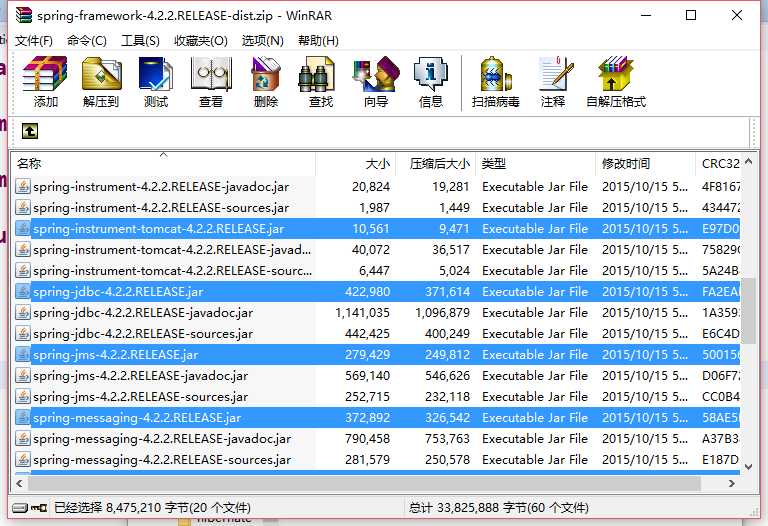The image size is (768, 526).
Task: Select spring-jdbc-4.2.2.RELEASE-sources.jar
Action: coord(376,334)
